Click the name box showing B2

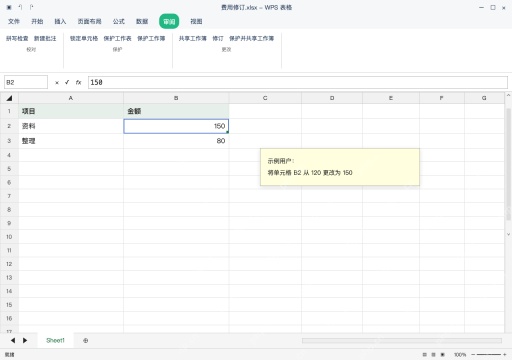(26, 82)
